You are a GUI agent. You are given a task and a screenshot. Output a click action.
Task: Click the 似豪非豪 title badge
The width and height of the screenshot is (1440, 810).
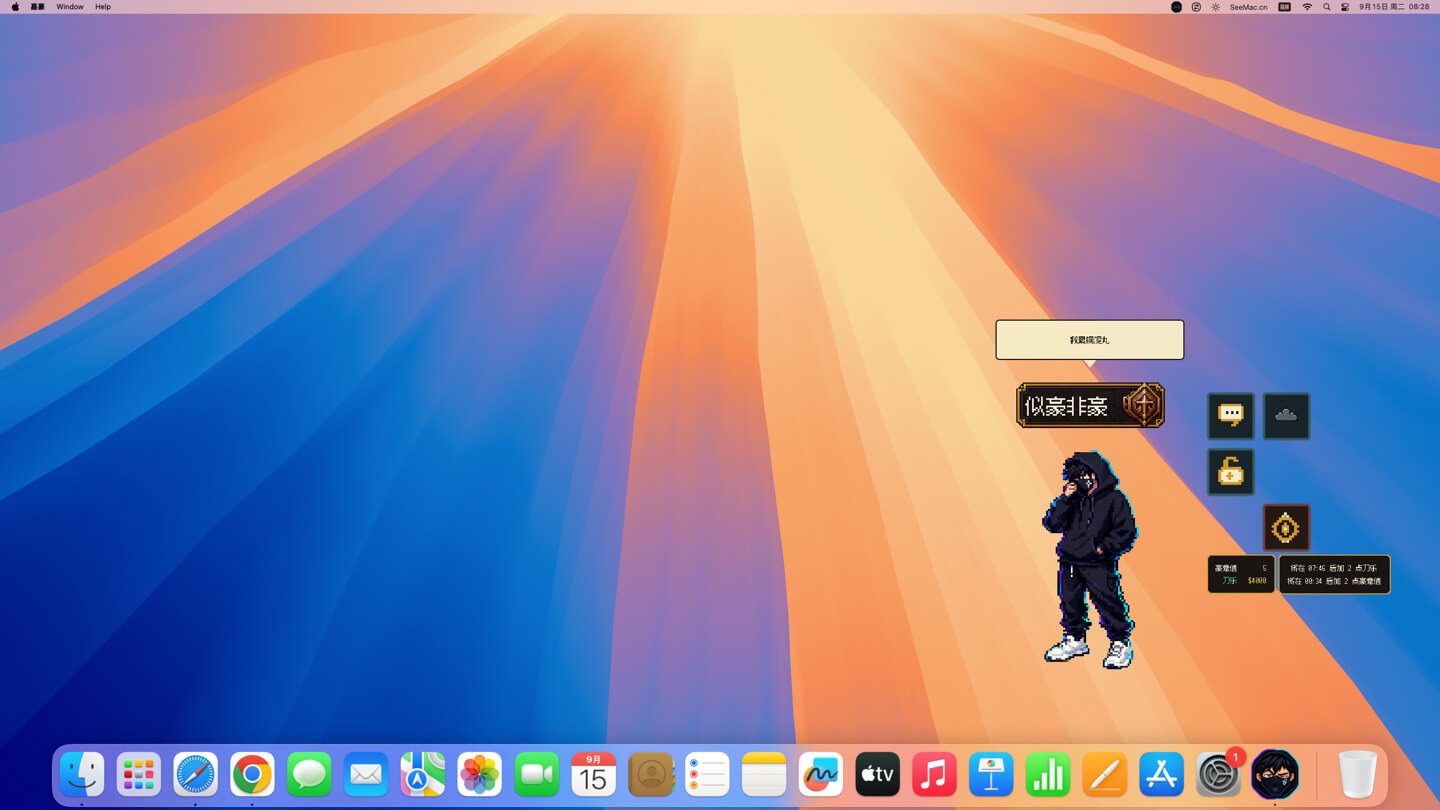point(1090,406)
